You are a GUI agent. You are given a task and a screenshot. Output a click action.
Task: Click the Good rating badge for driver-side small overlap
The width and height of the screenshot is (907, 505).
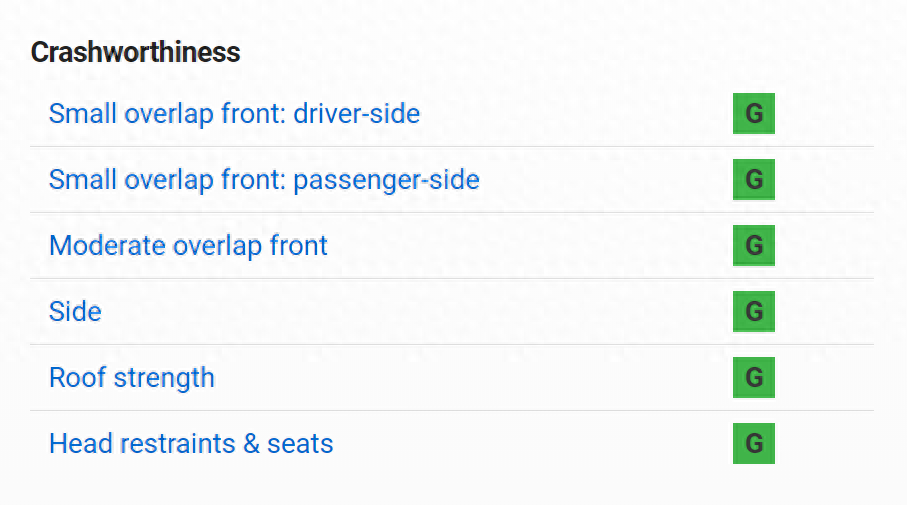click(x=753, y=113)
